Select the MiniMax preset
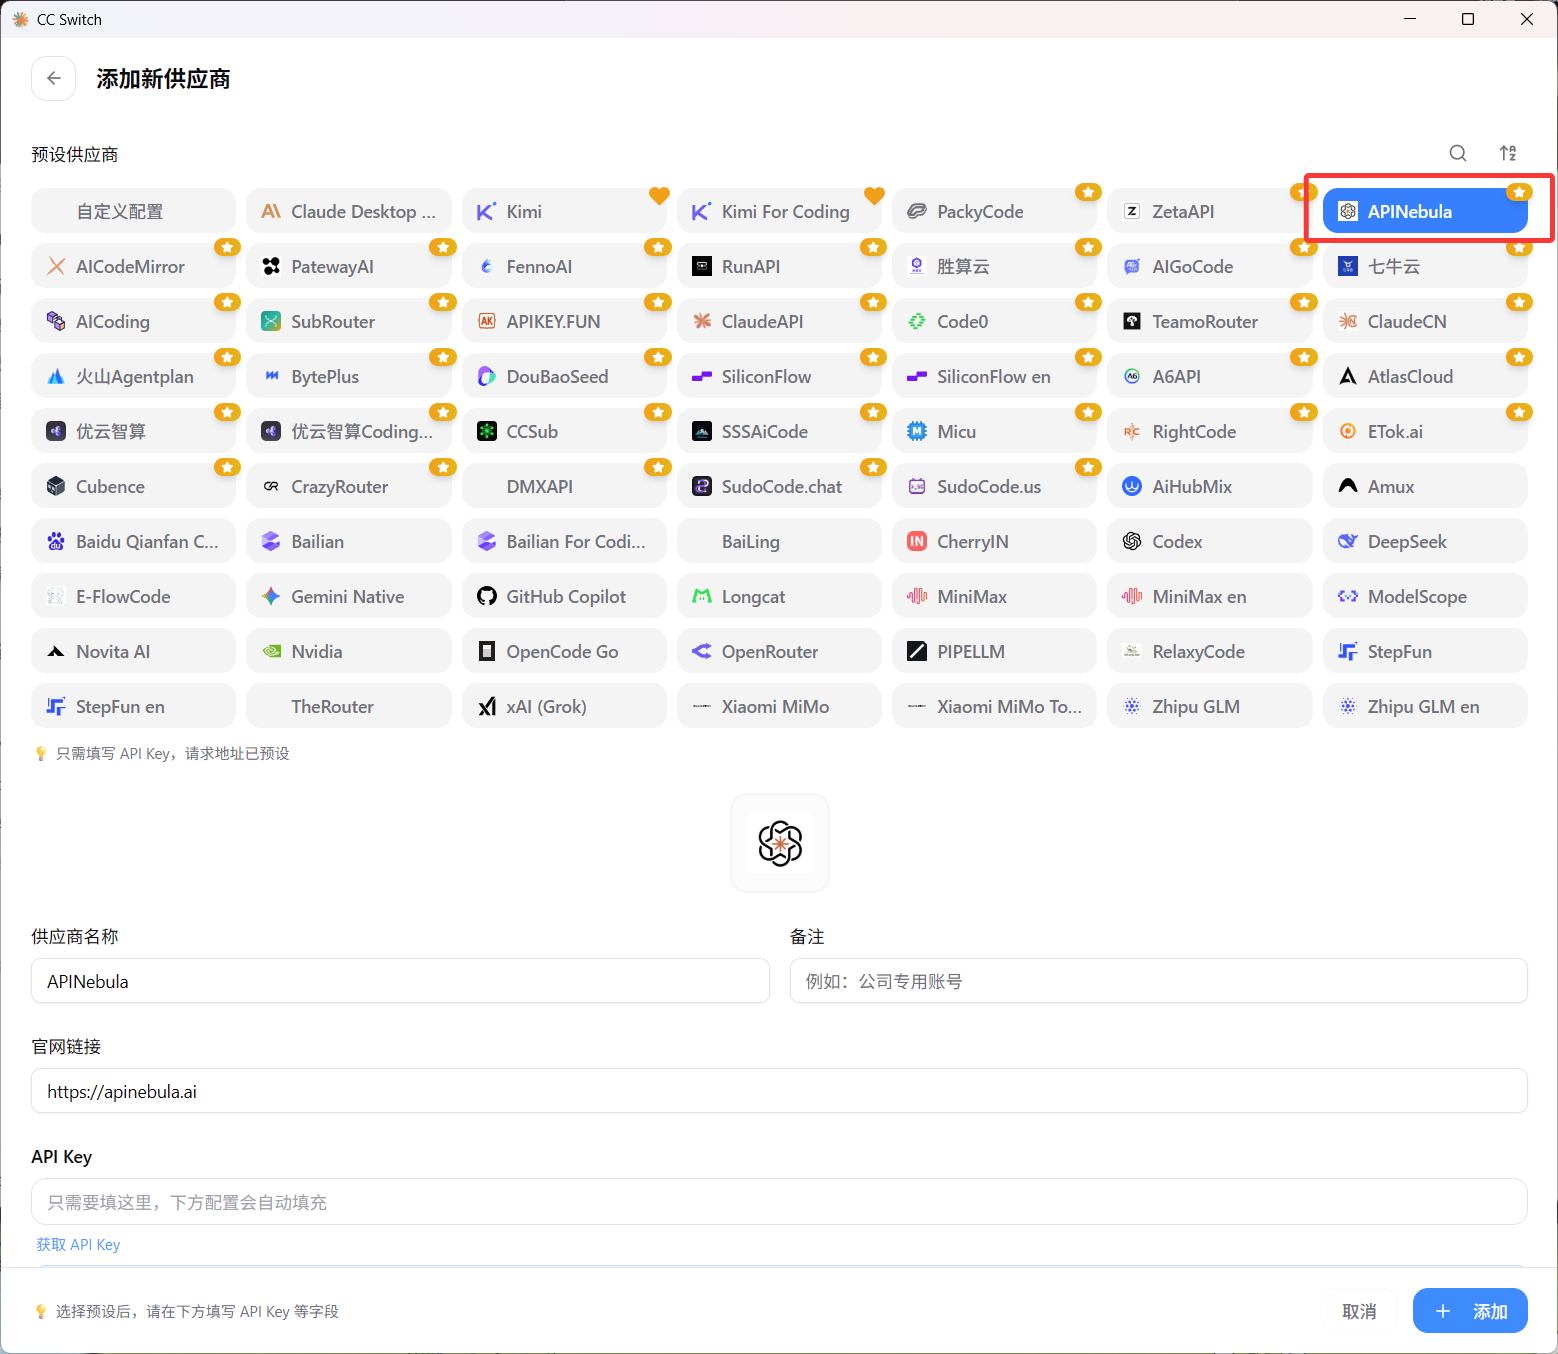Image resolution: width=1558 pixels, height=1354 pixels. [994, 596]
